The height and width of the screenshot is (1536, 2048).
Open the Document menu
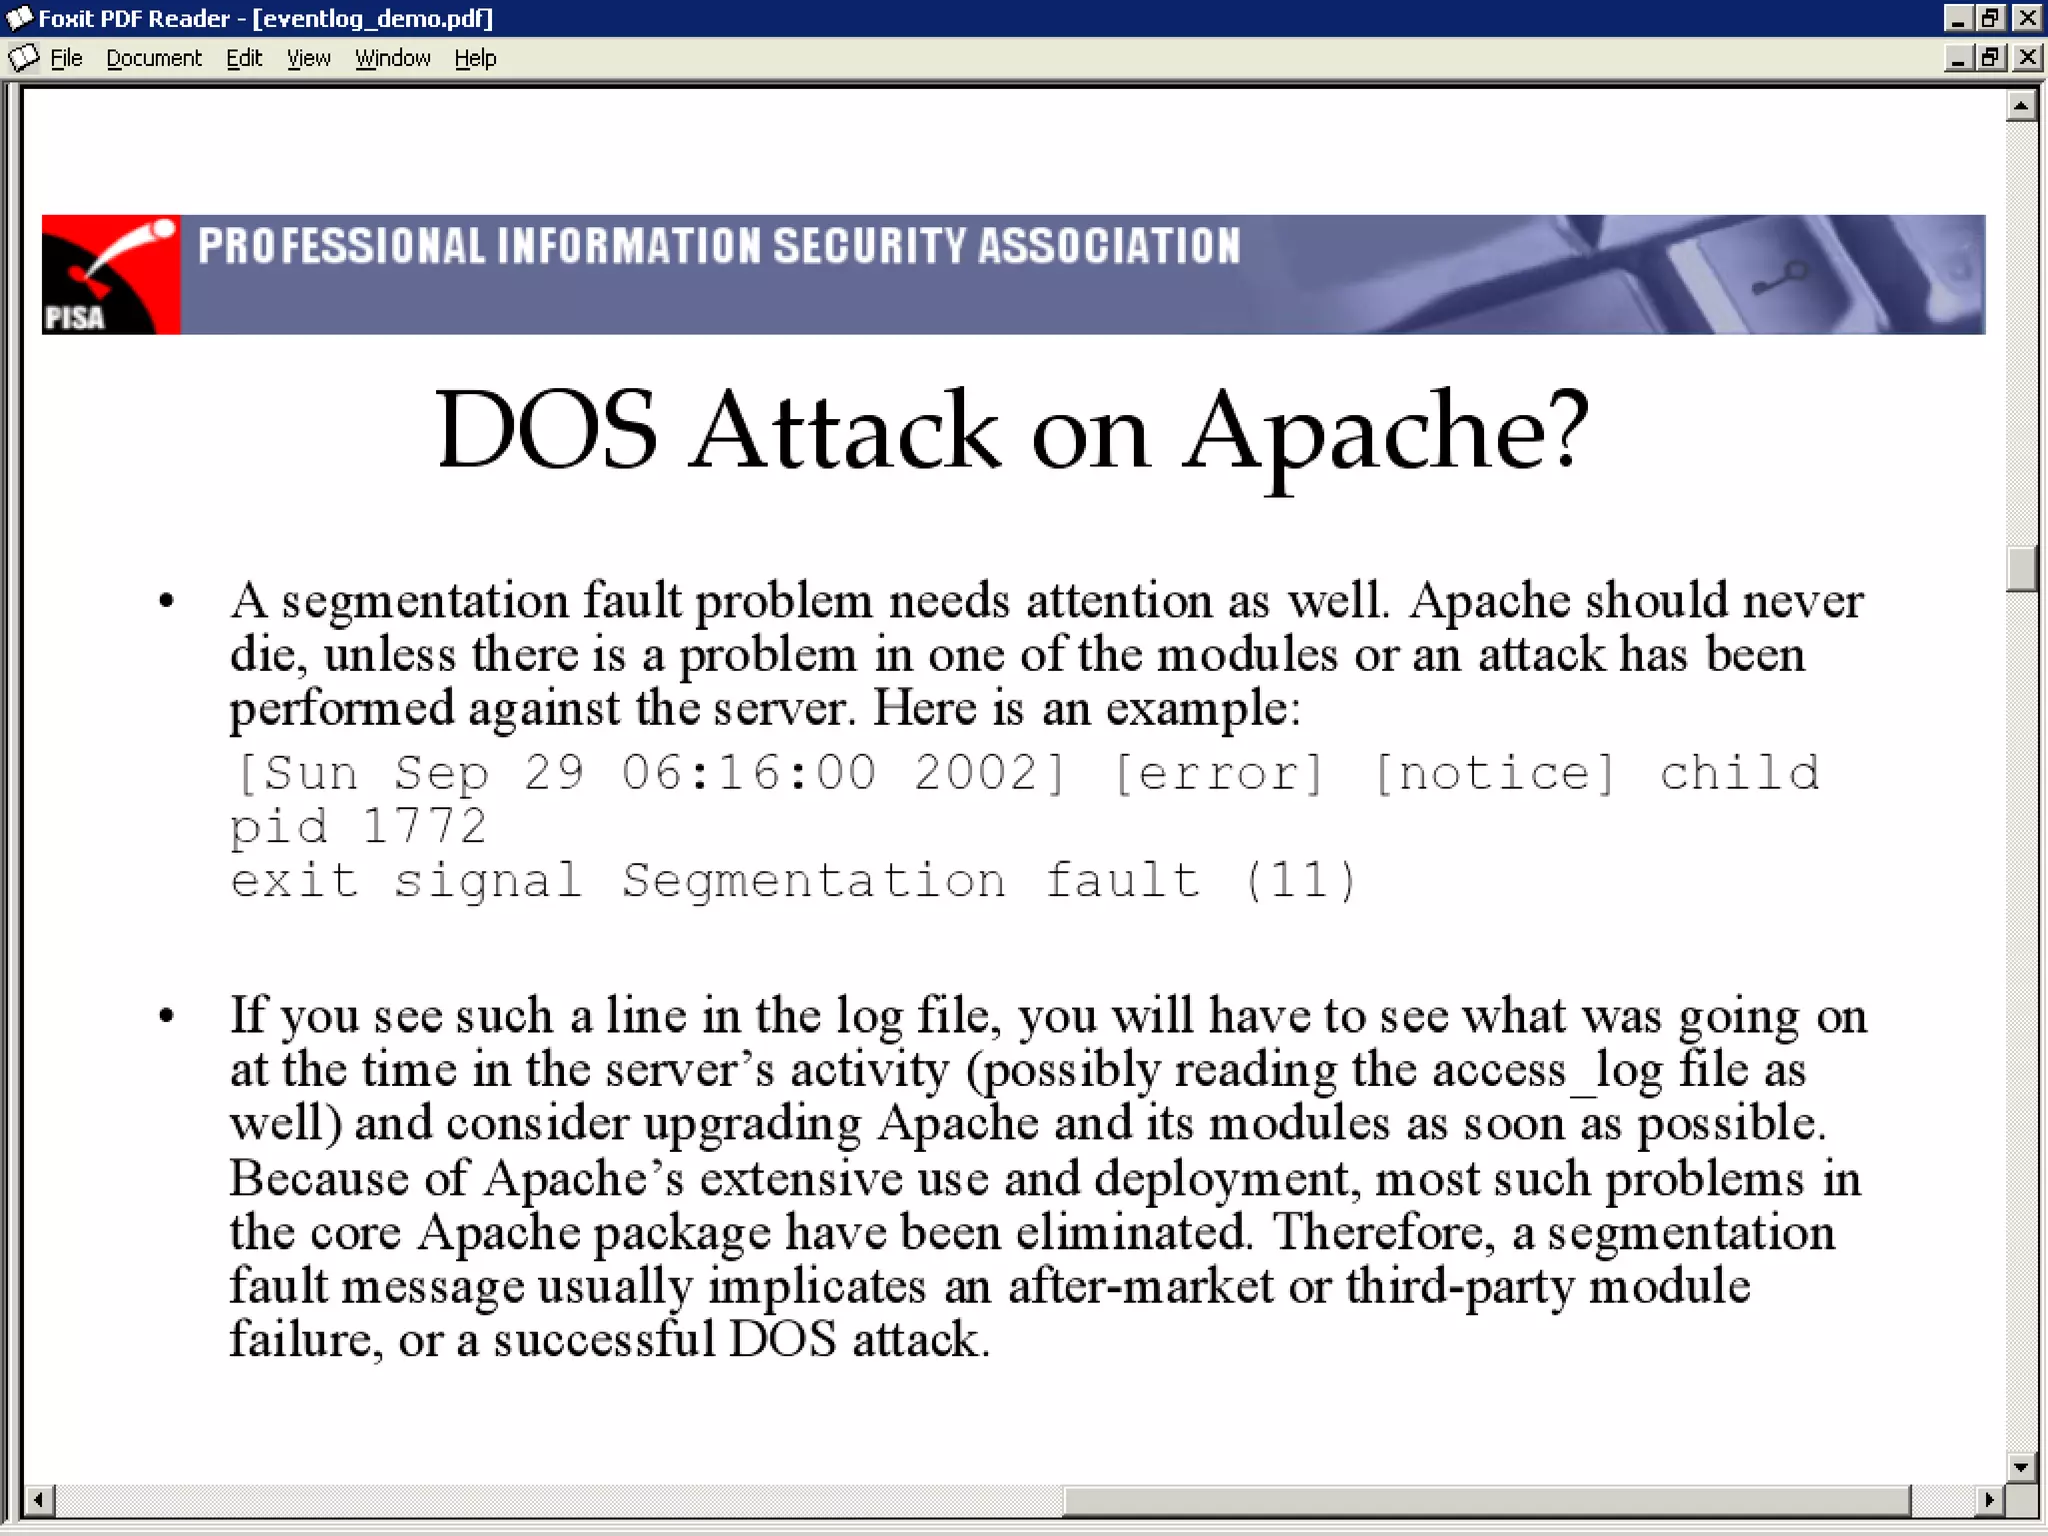(154, 58)
